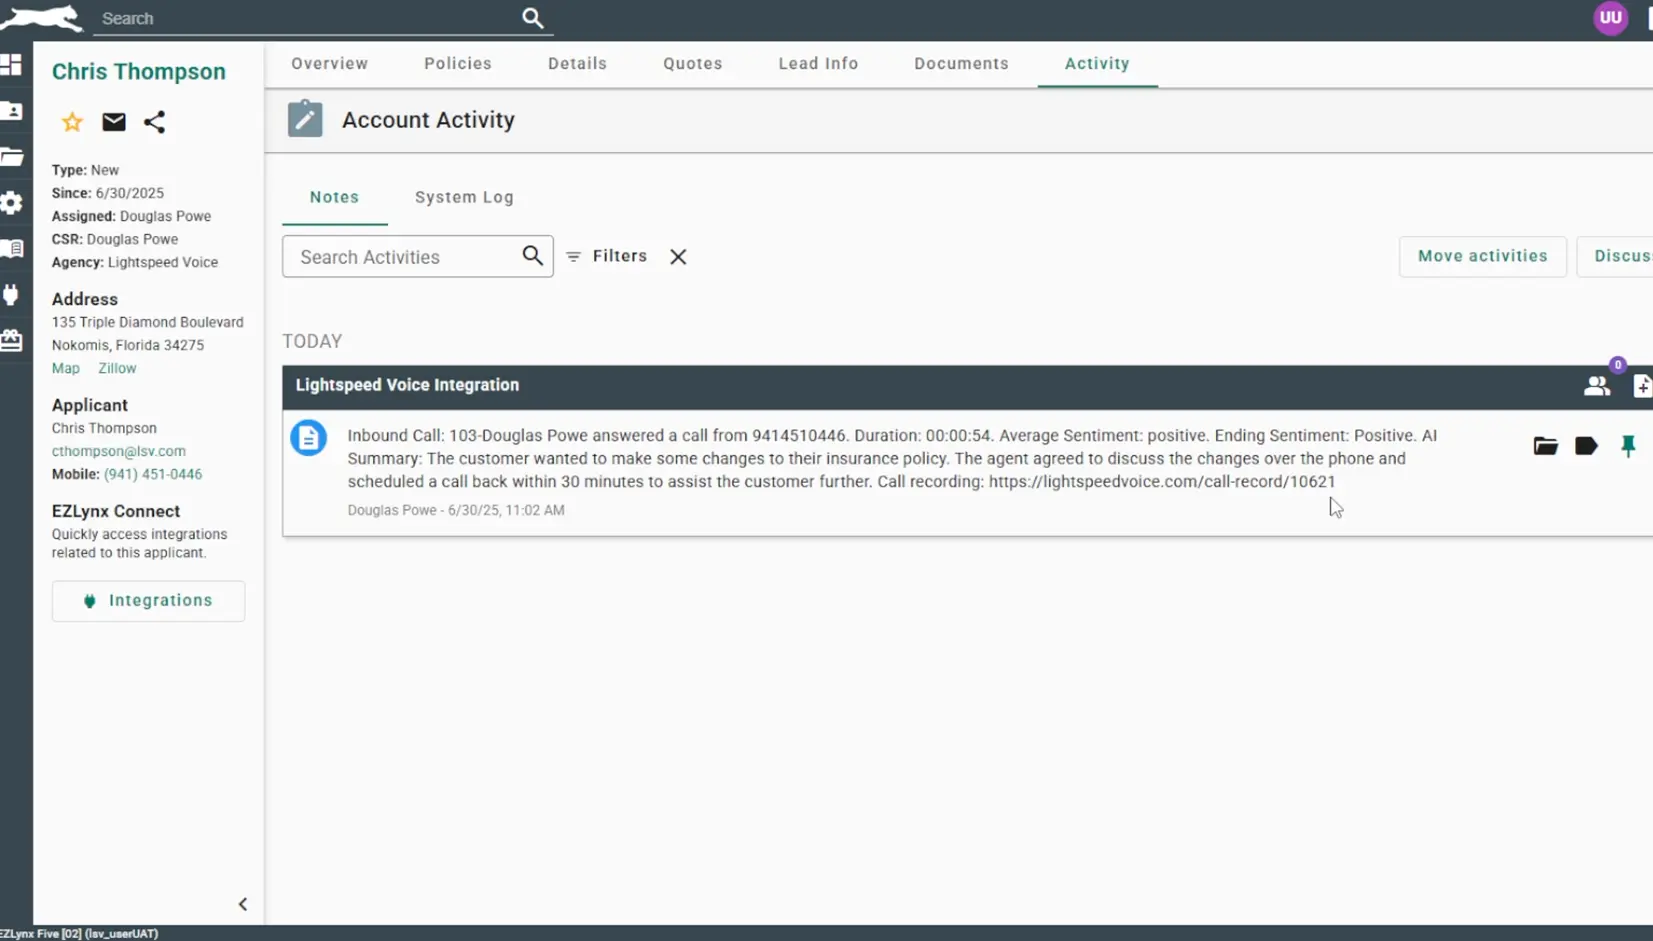Click 'Nokomis, Florida 34275' text
The height and width of the screenshot is (941, 1653).
pyautogui.click(x=128, y=345)
